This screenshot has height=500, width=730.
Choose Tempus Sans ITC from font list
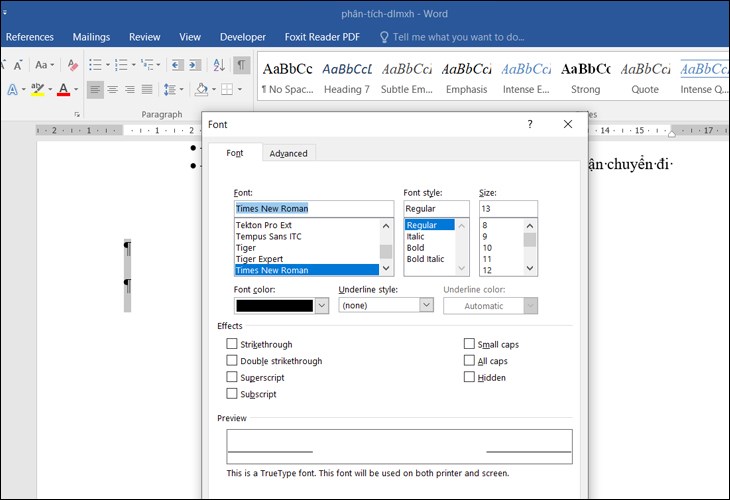pos(268,237)
